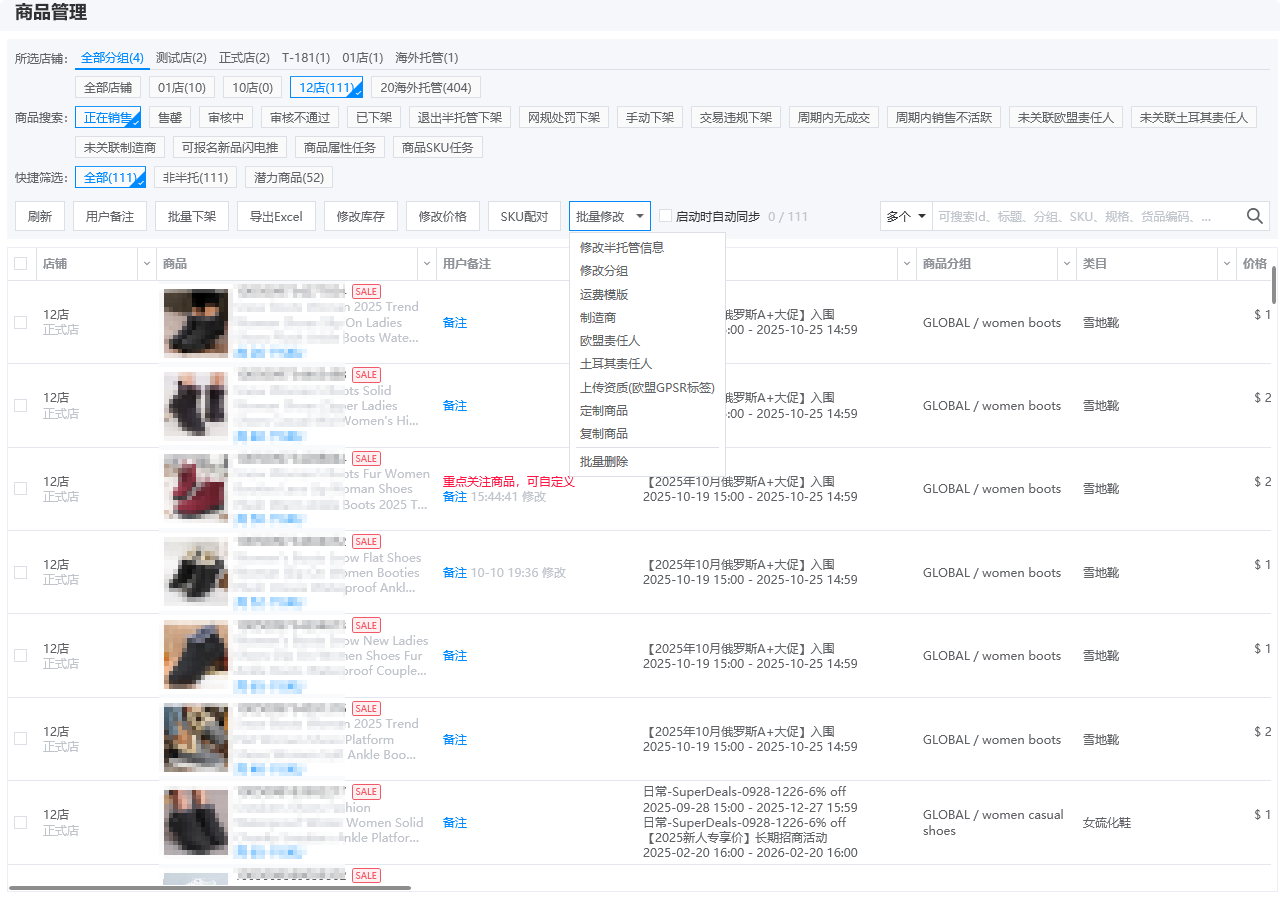Check the select-all checkbox in table header
The width and height of the screenshot is (1280, 900).
click(x=22, y=263)
